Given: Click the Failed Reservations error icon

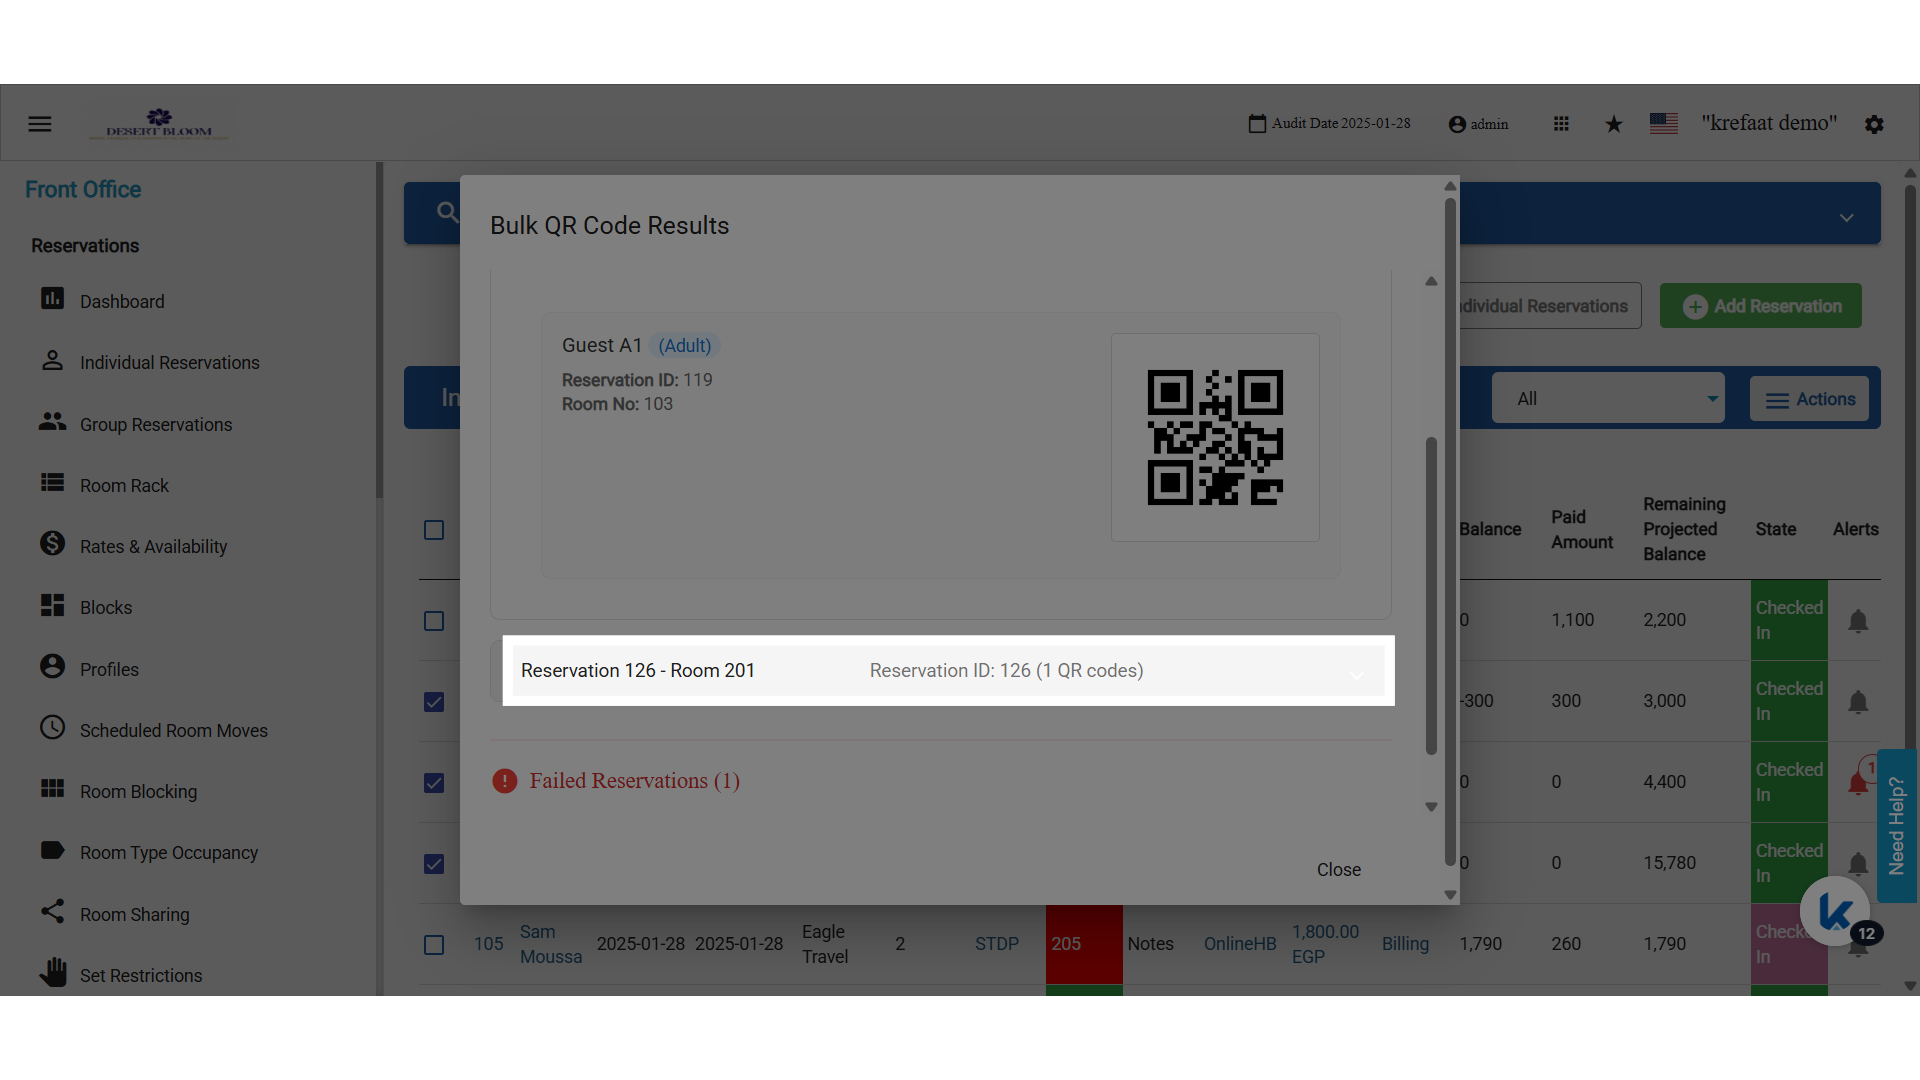Looking at the screenshot, I should pos(505,781).
